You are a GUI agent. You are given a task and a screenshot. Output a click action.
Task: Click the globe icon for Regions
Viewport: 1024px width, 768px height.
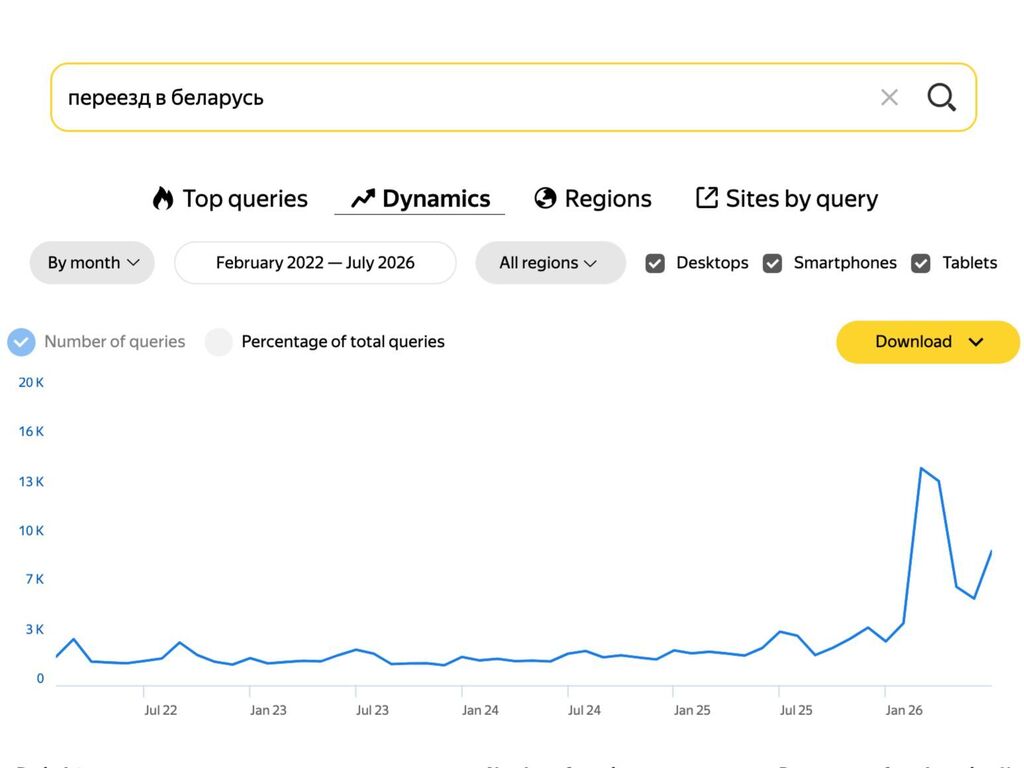pyautogui.click(x=545, y=198)
